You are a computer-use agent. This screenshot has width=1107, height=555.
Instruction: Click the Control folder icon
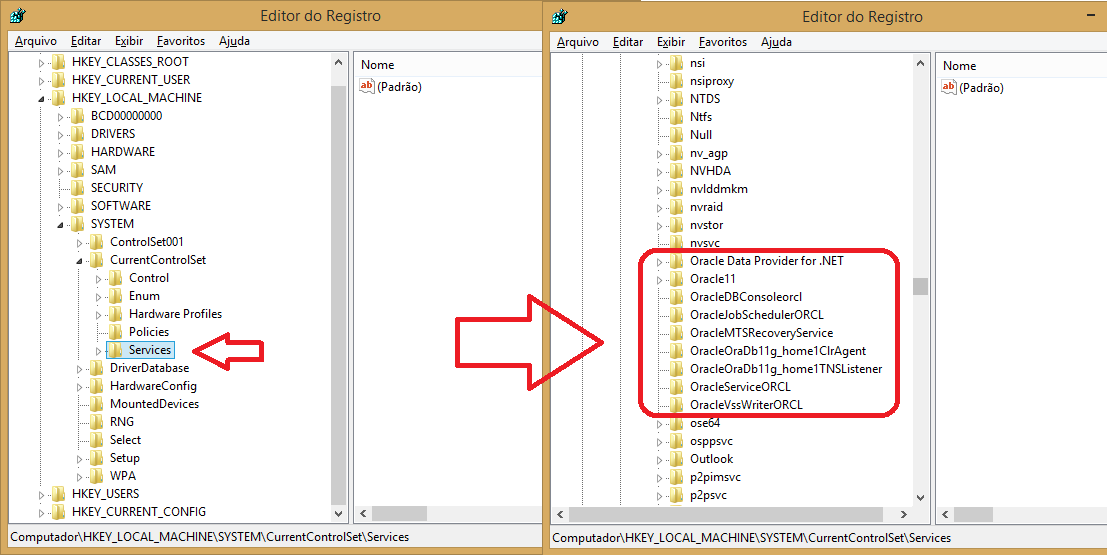pos(116,278)
